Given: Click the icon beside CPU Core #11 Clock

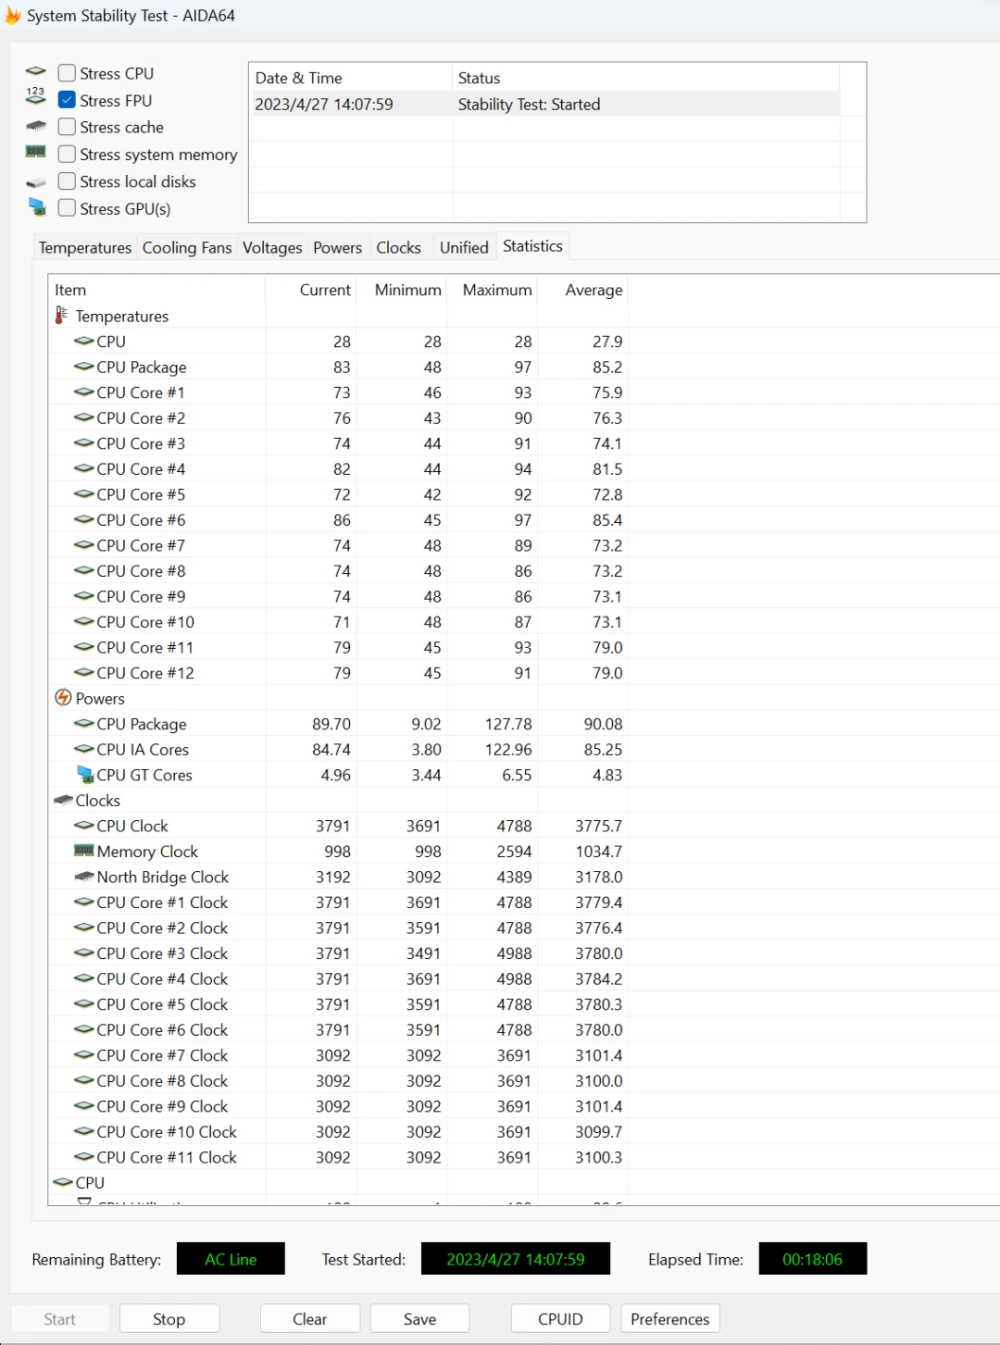Looking at the screenshot, I should tap(84, 1157).
